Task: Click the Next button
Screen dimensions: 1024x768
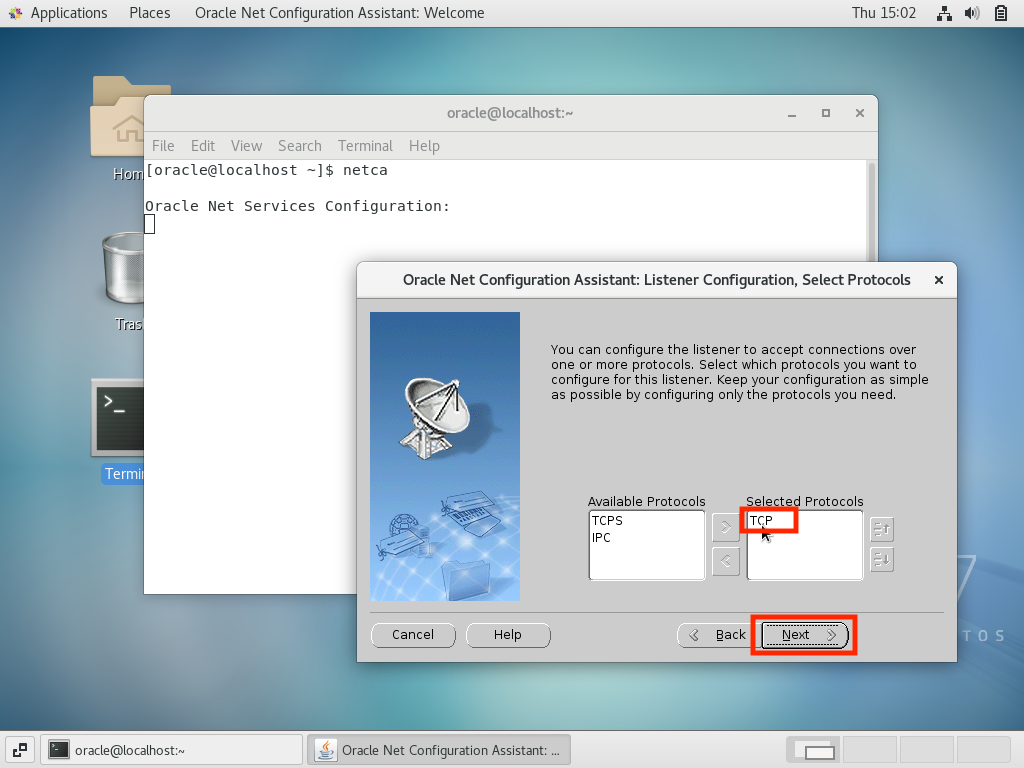Action: click(805, 635)
